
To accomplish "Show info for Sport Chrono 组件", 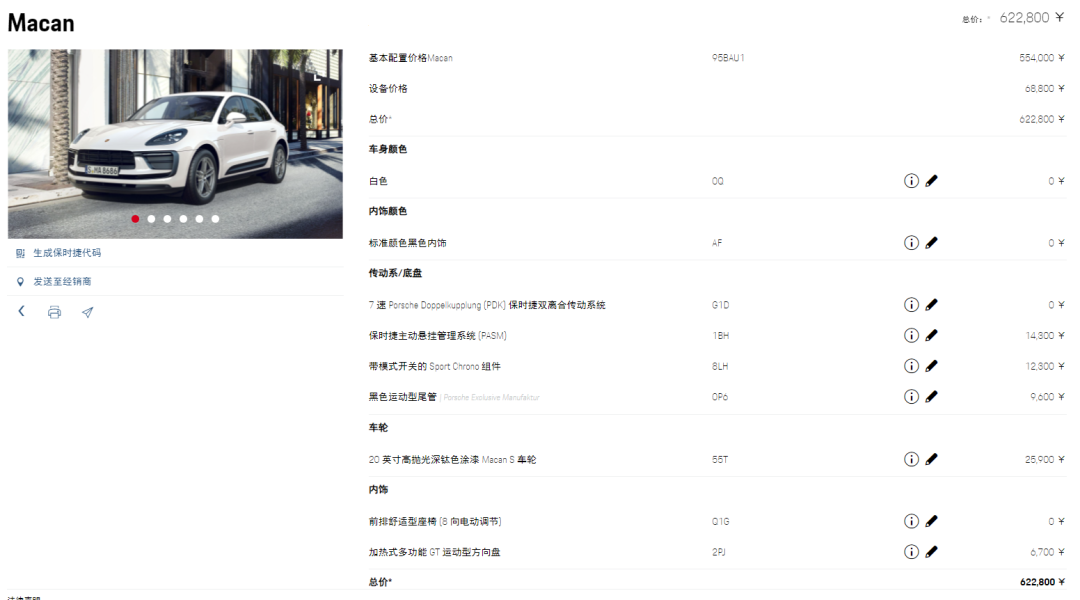I will point(911,366).
